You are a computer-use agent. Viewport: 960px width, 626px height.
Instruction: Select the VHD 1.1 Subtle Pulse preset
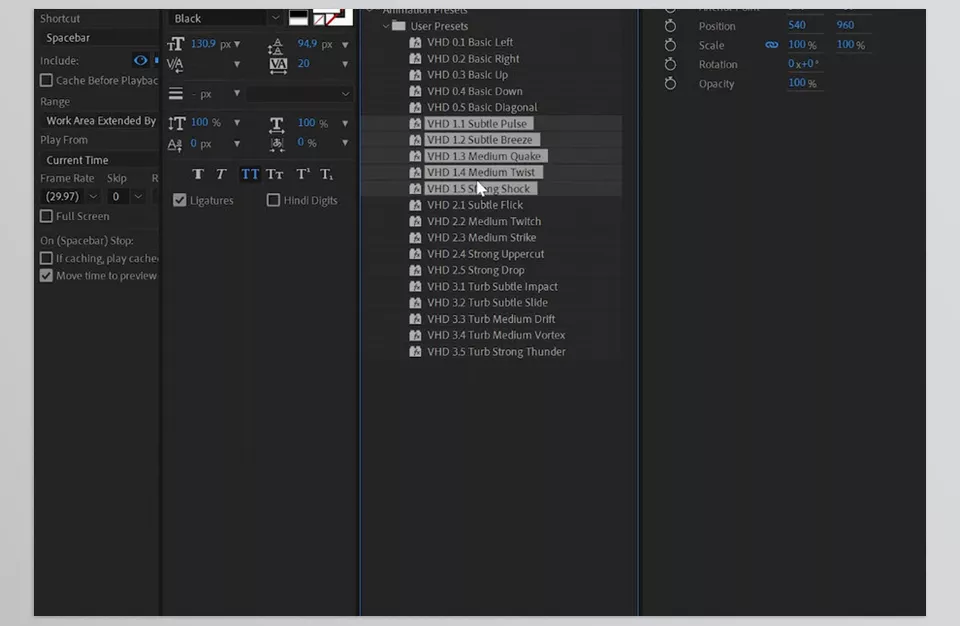[477, 124]
